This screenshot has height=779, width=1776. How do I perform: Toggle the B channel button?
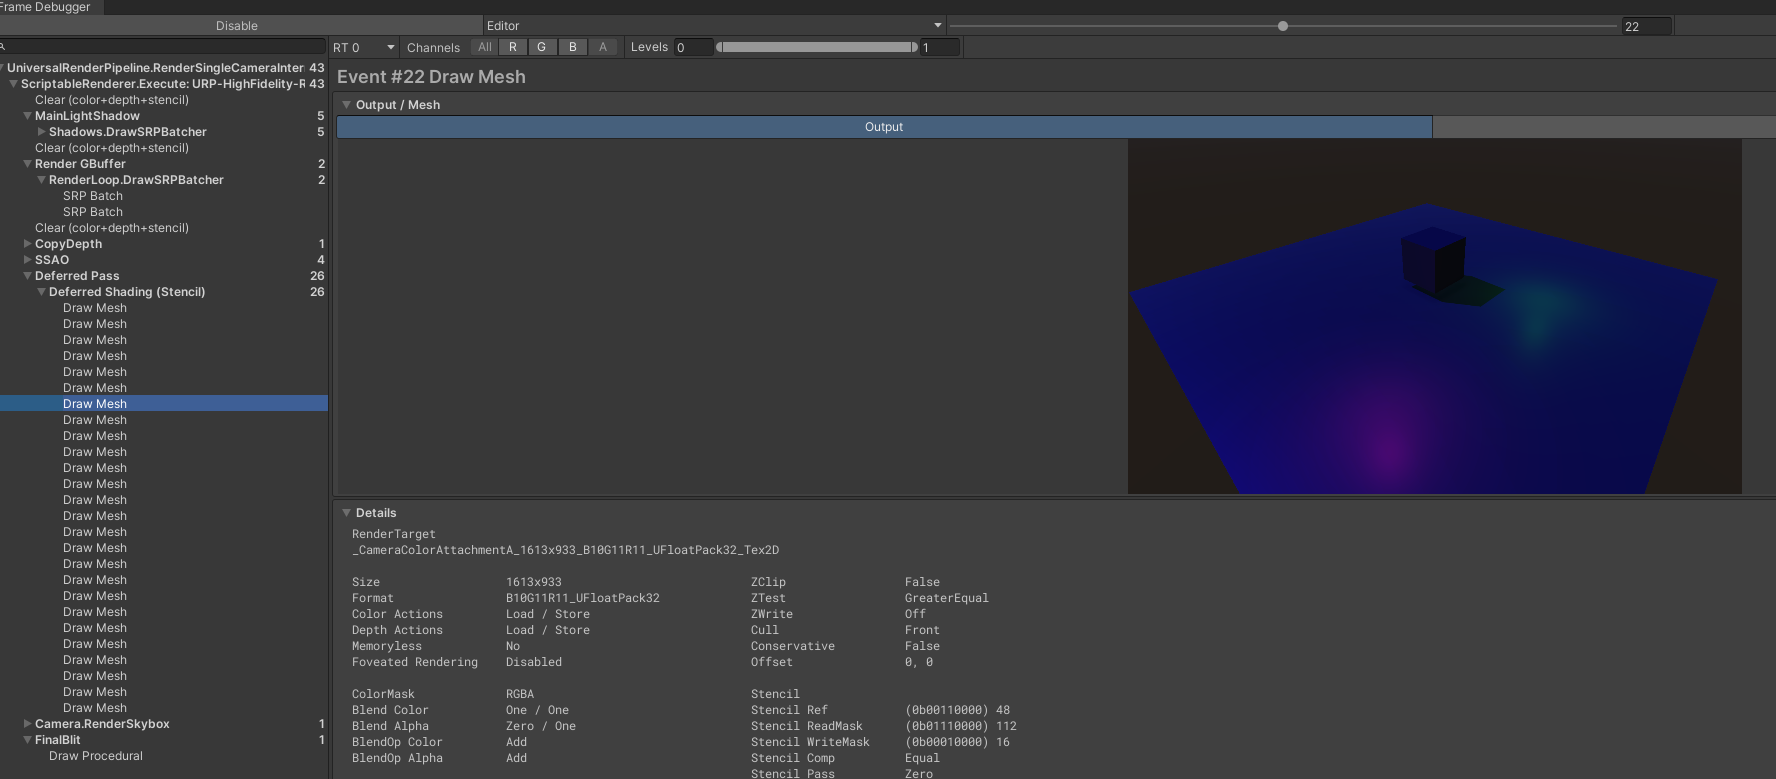click(573, 47)
